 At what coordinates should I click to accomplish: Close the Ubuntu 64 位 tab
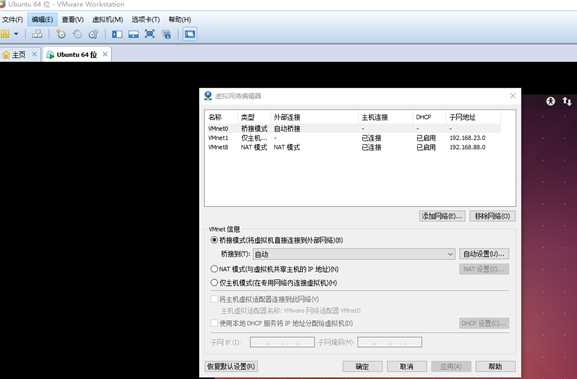pyautogui.click(x=105, y=54)
